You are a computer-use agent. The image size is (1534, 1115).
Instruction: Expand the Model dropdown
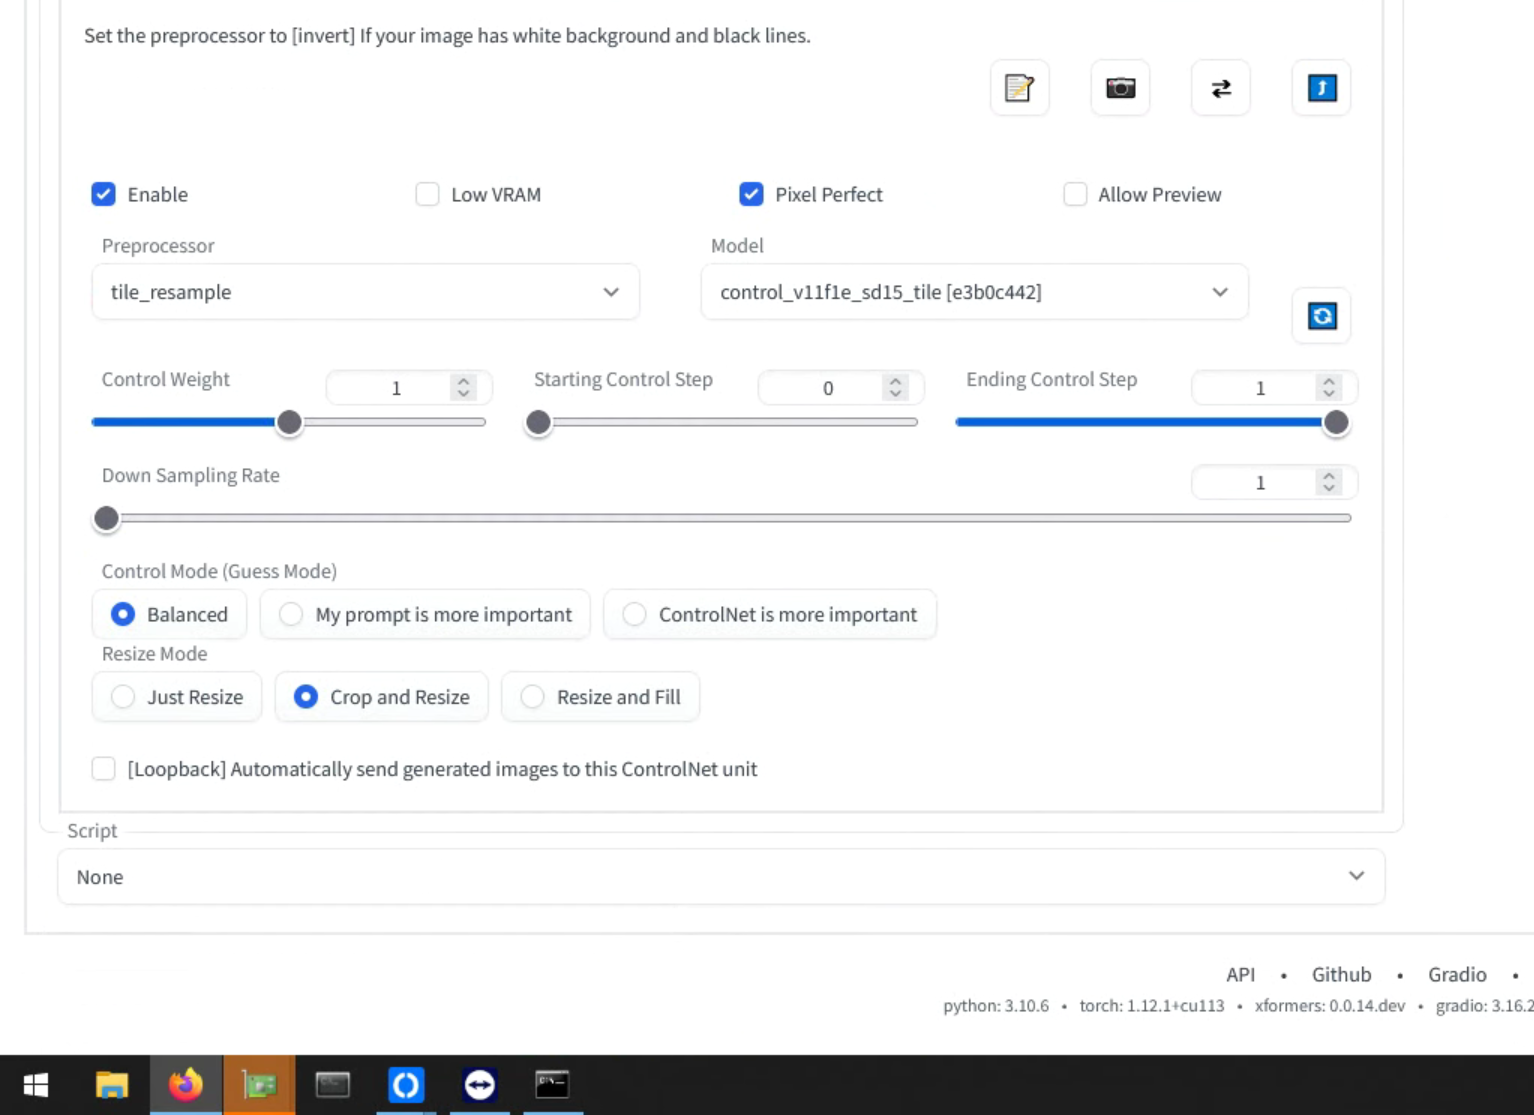[x=974, y=292]
